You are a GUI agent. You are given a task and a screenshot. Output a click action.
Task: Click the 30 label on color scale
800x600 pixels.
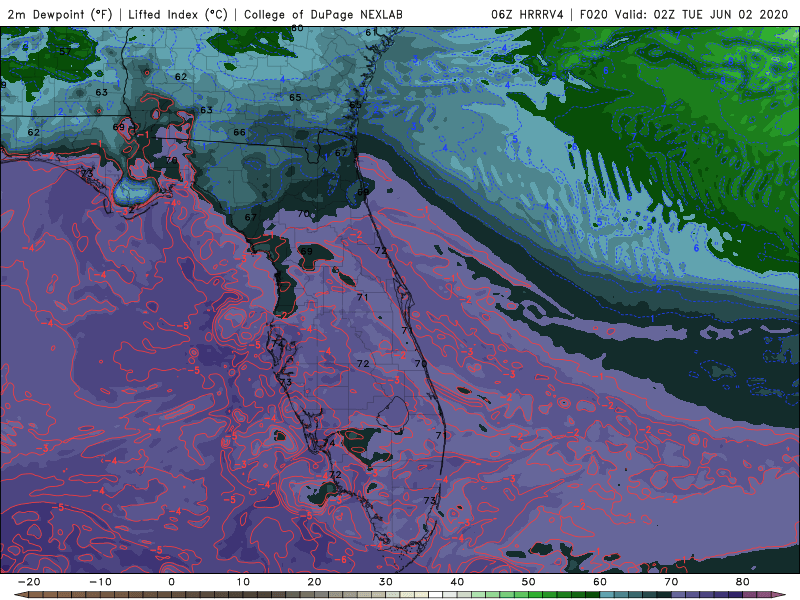[386, 582]
